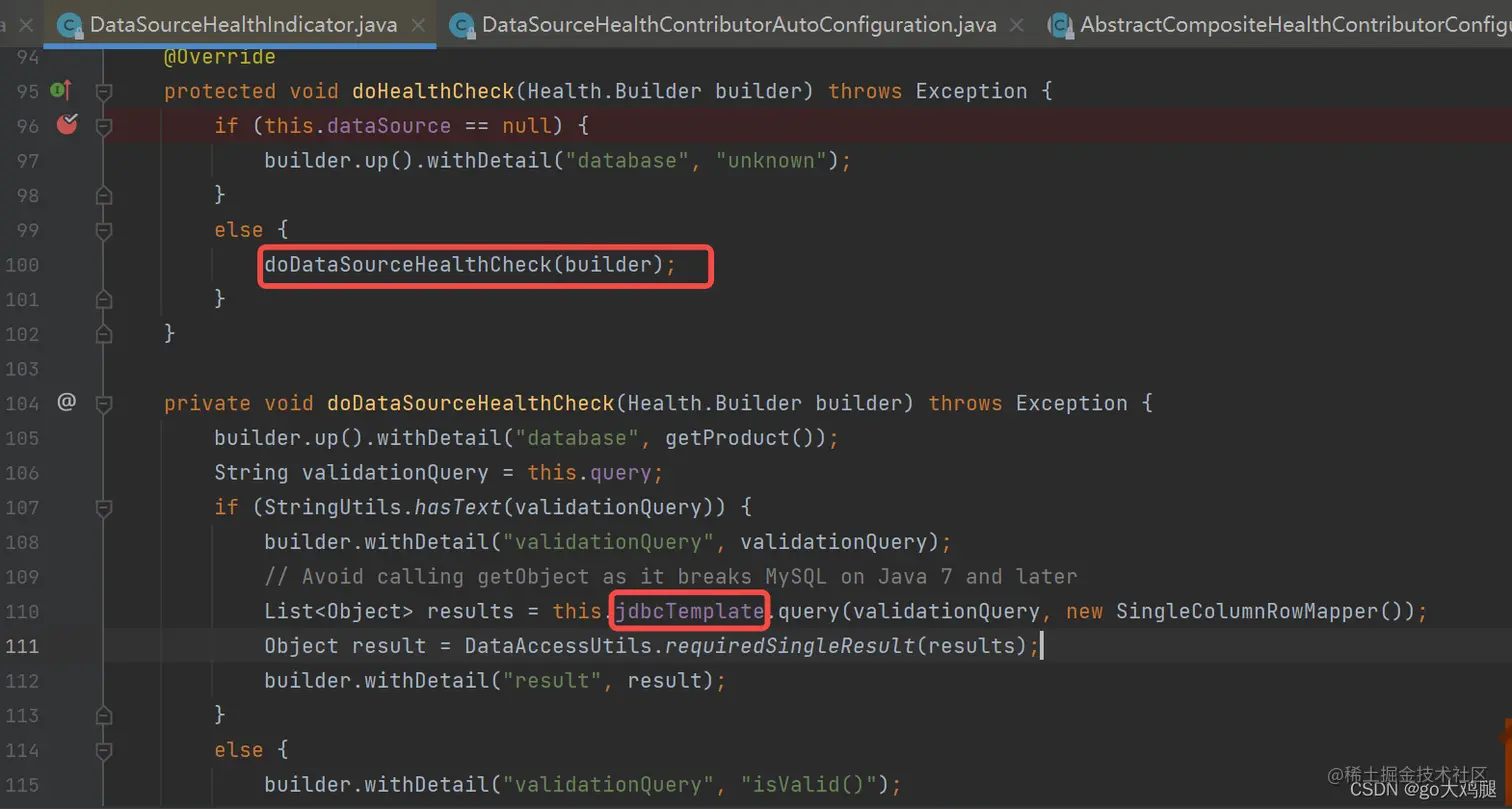The image size is (1512, 809).
Task: Click SingleColumnRowMapper on line 110
Action: coord(1247,611)
